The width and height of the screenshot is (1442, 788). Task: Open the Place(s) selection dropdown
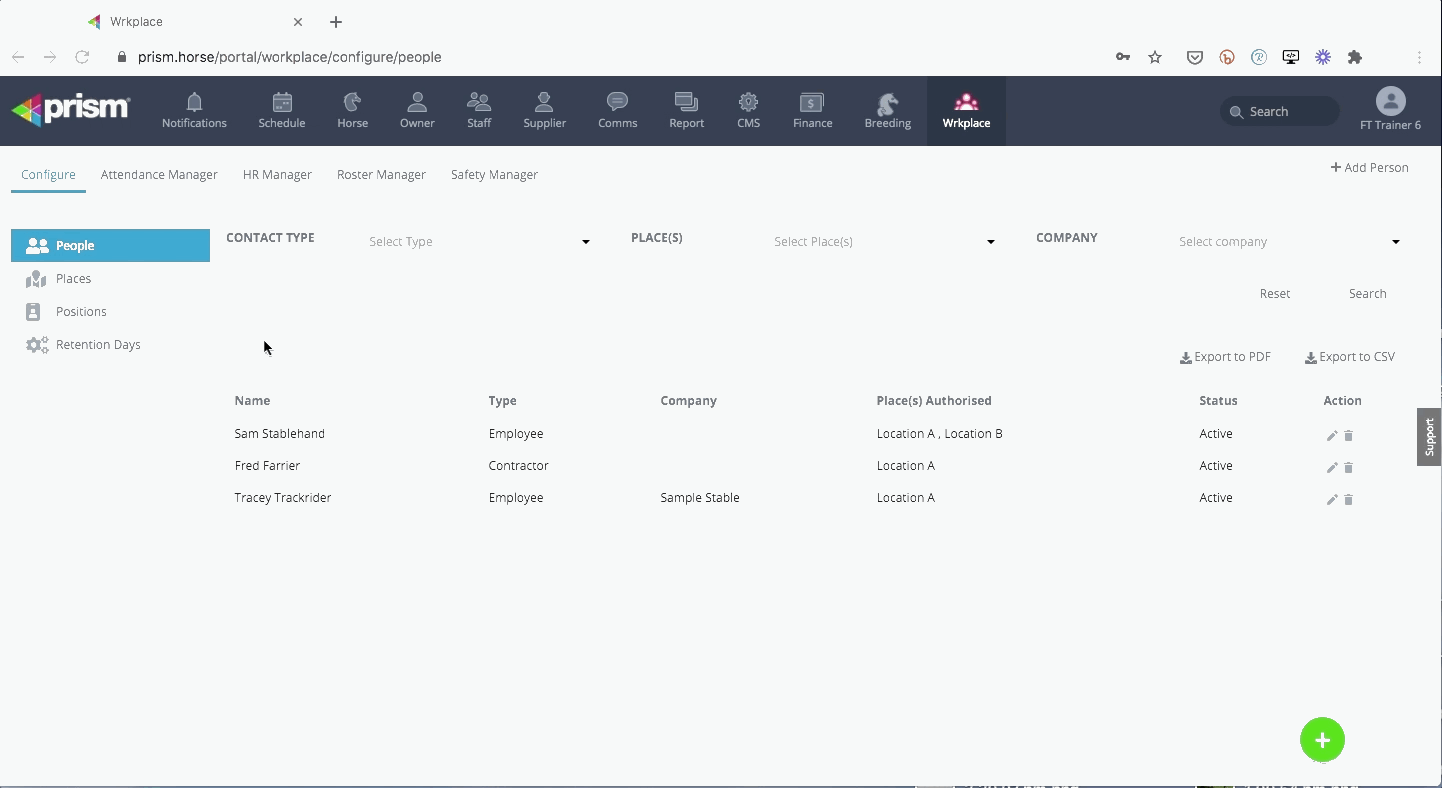(x=884, y=242)
